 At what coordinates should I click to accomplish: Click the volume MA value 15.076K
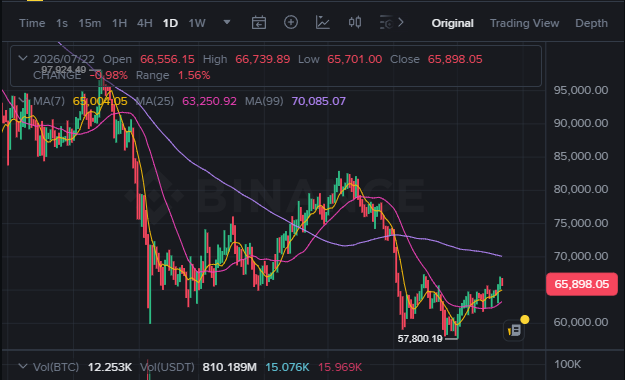tap(287, 367)
